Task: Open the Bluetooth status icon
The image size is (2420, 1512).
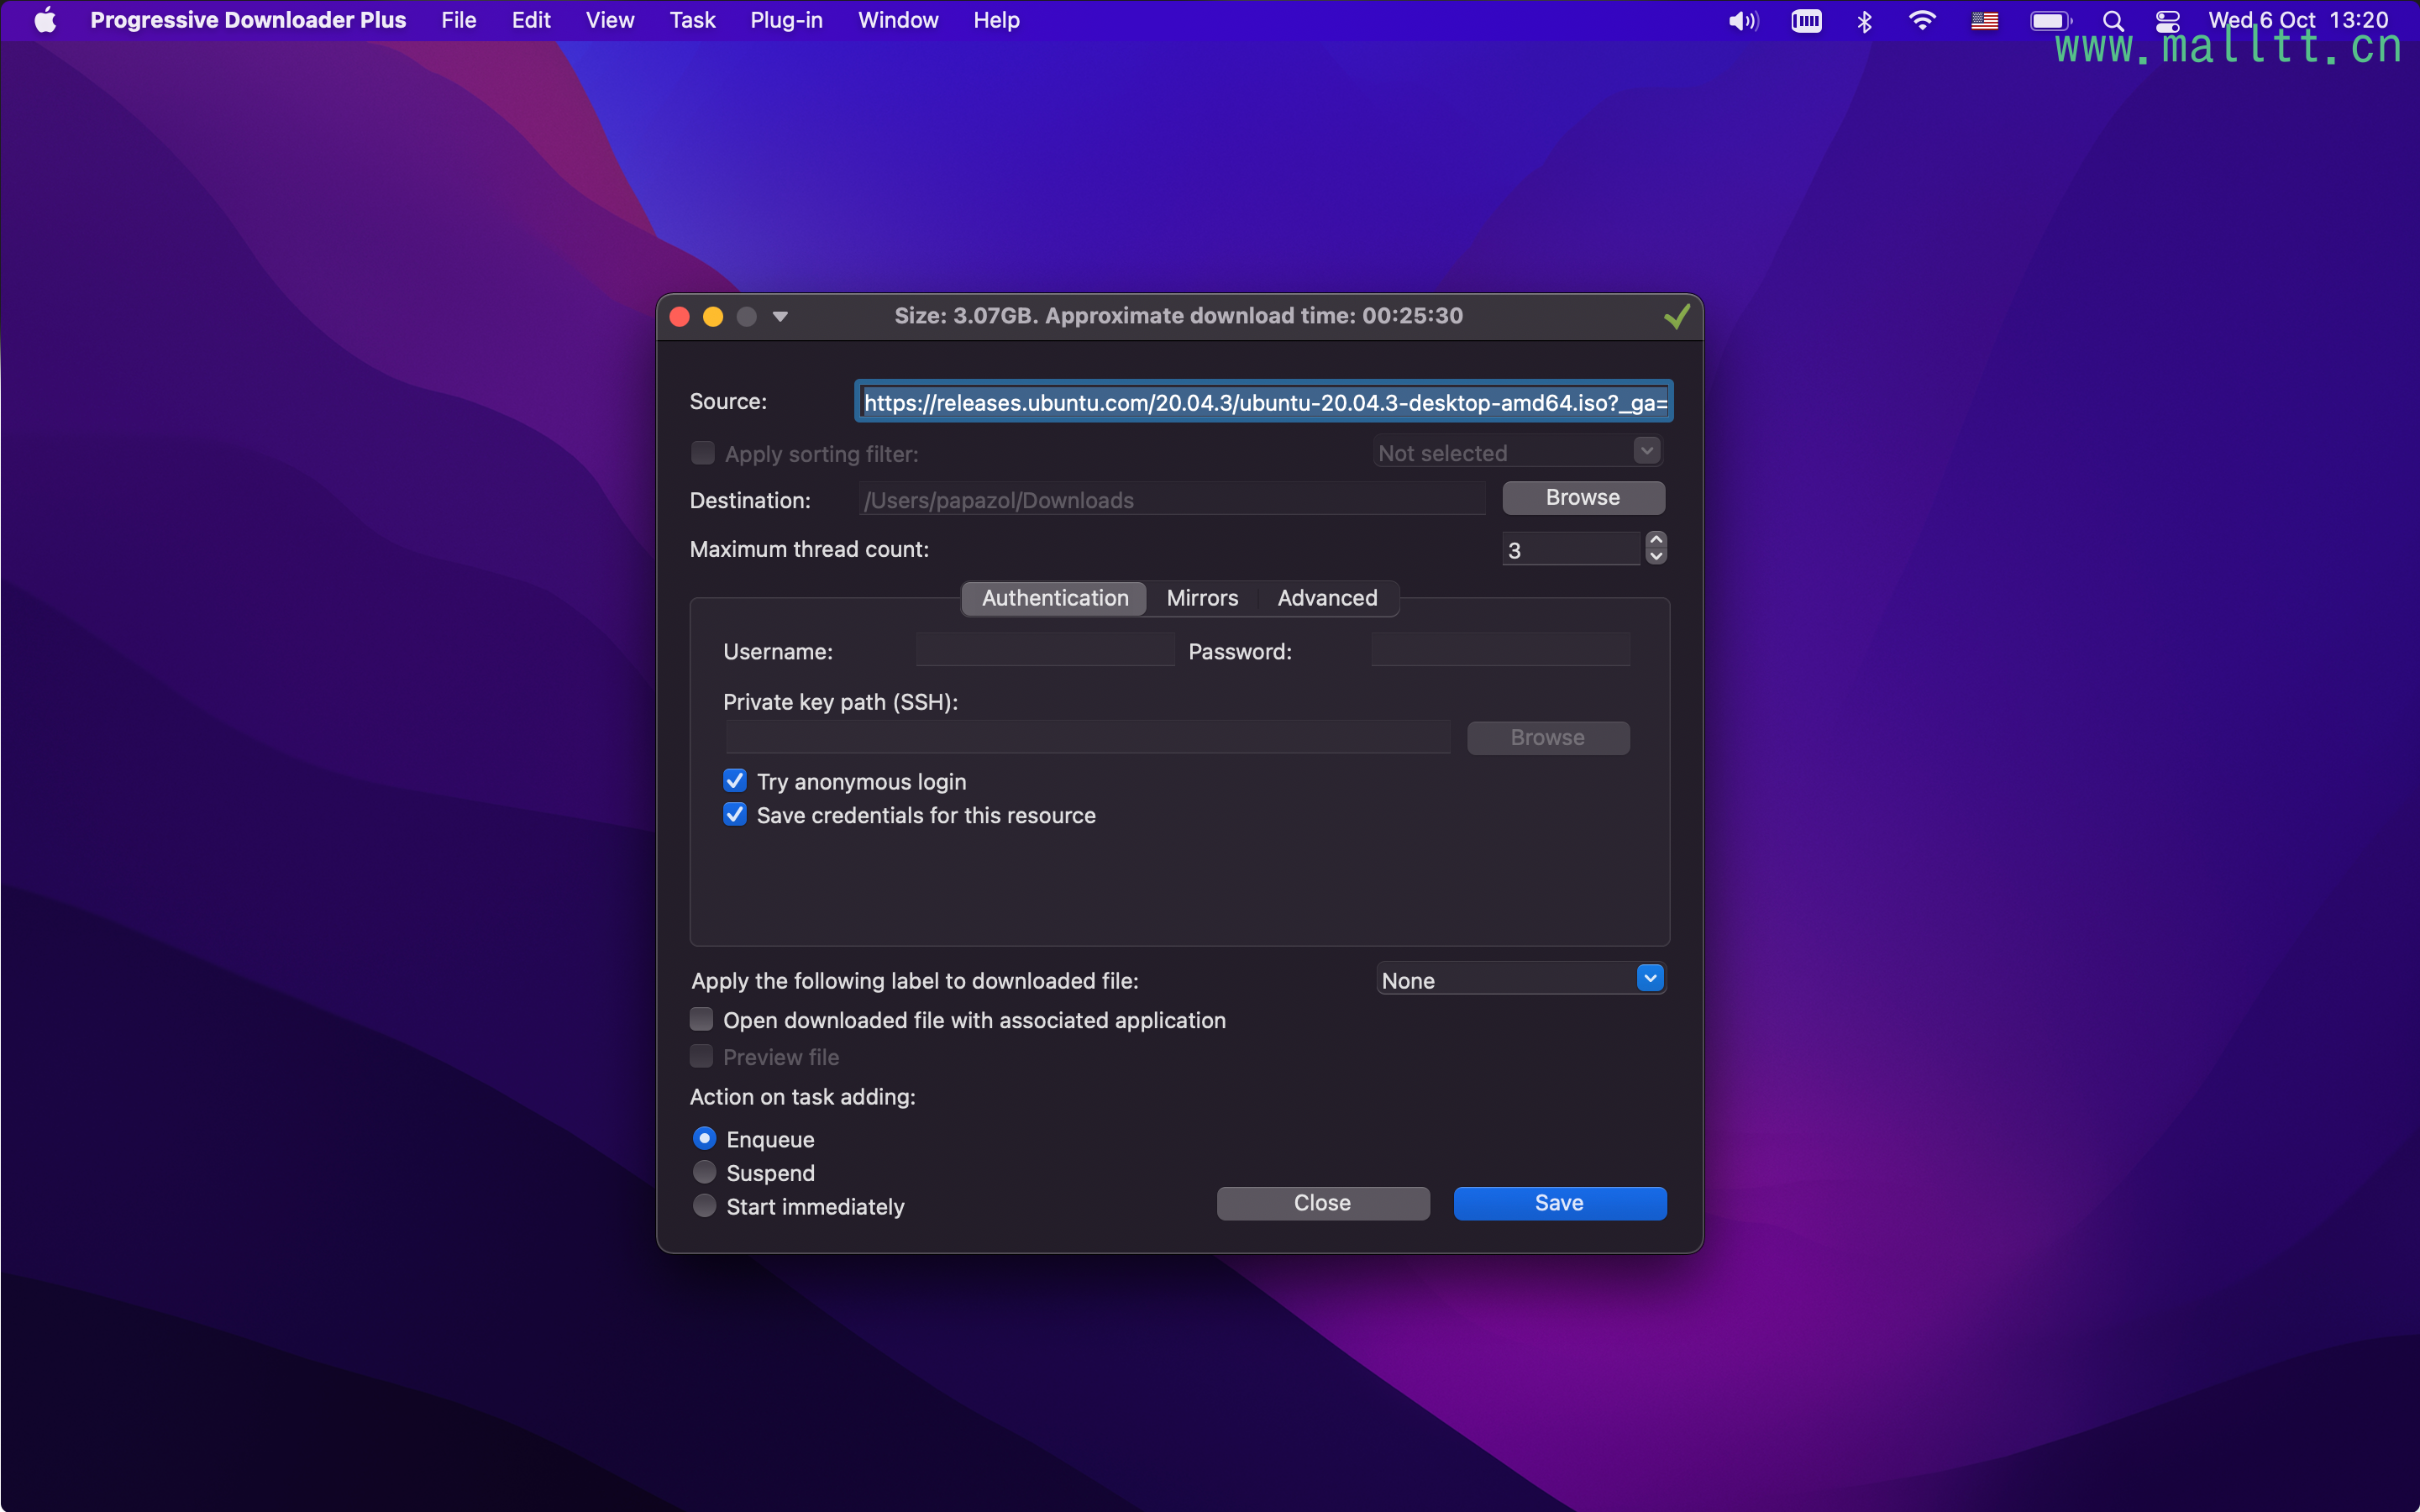Action: [x=1864, y=21]
